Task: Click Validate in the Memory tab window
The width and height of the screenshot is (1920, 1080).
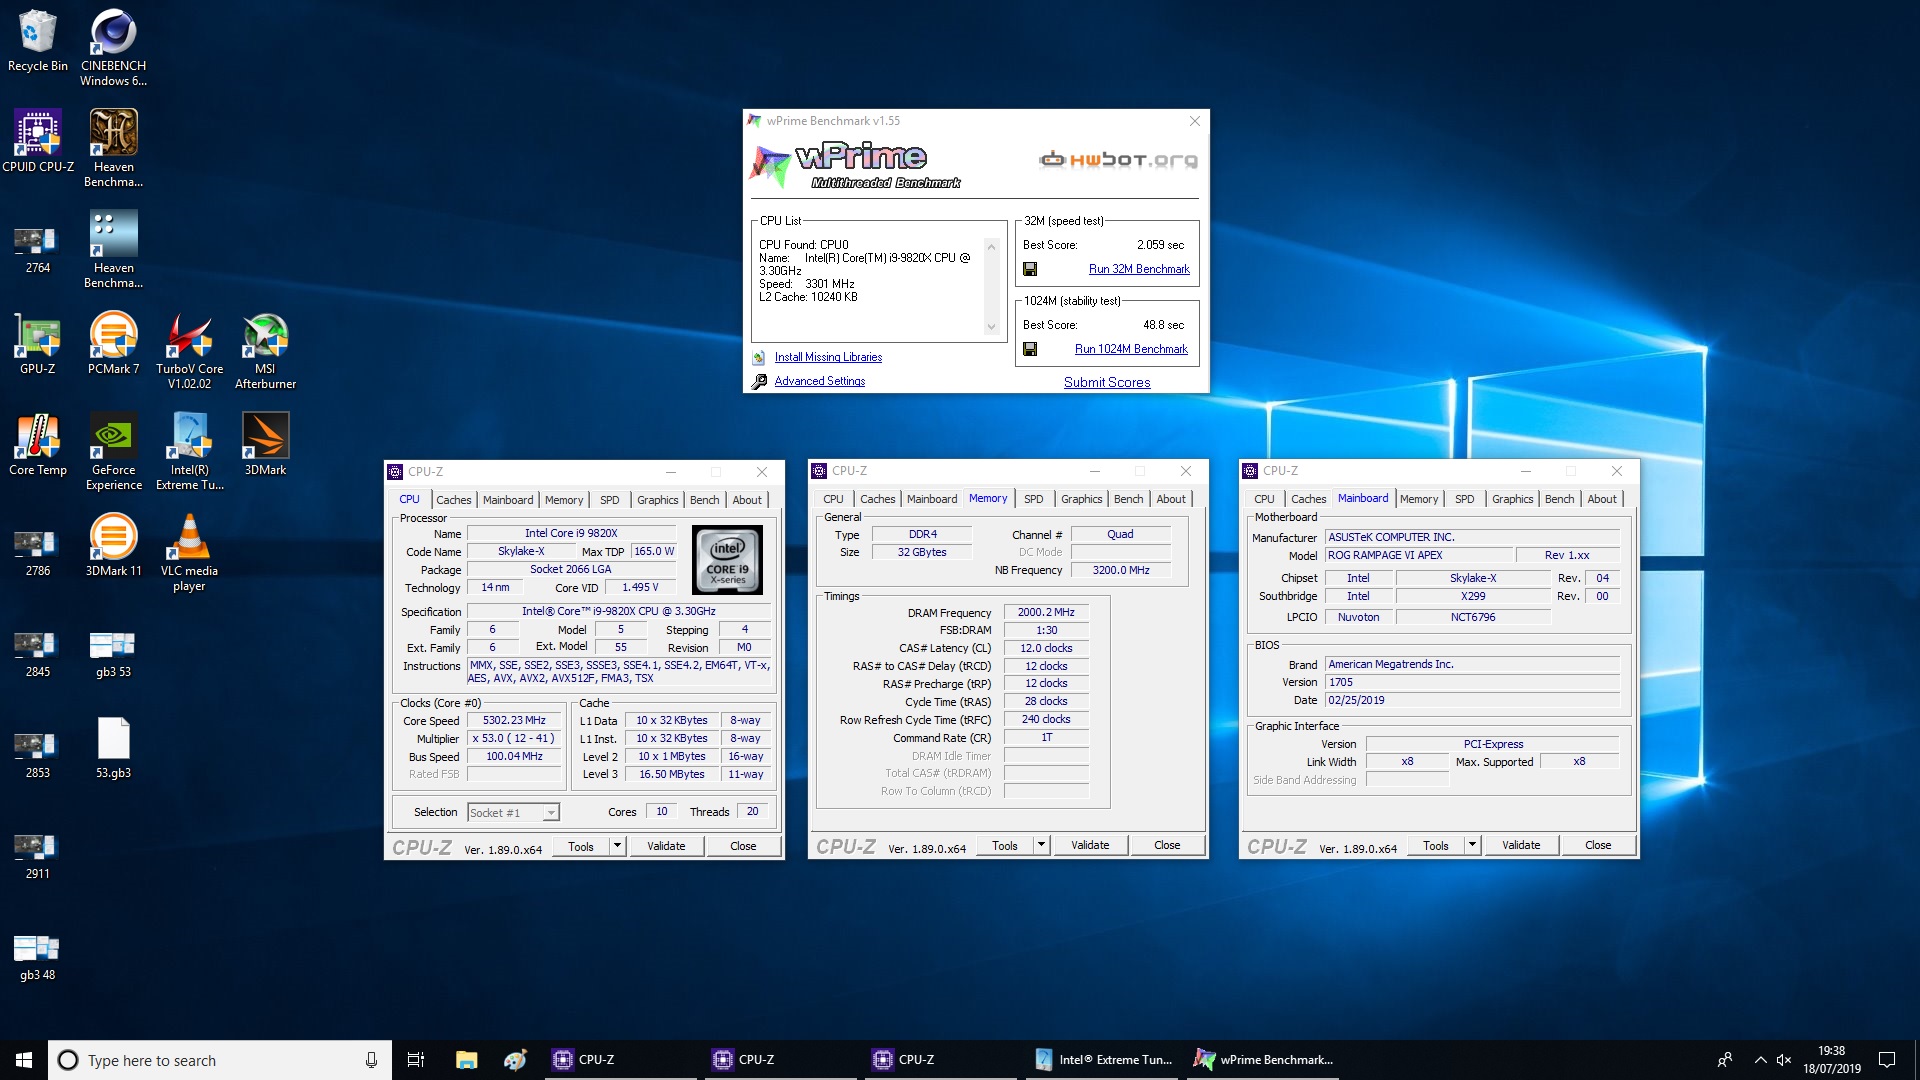Action: 1090,845
